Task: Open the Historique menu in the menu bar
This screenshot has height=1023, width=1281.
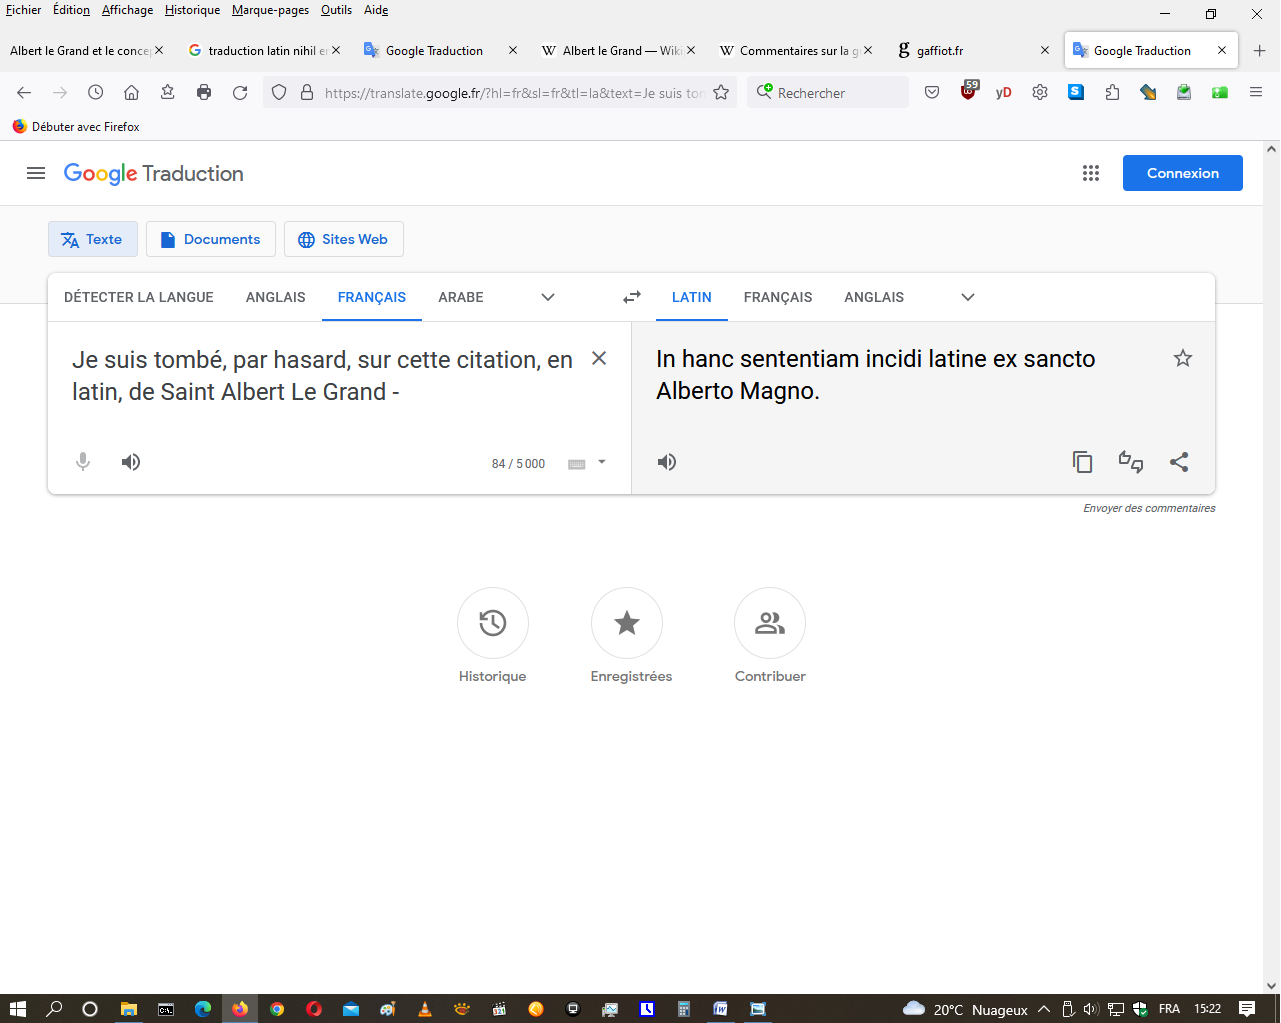Action: click(192, 10)
